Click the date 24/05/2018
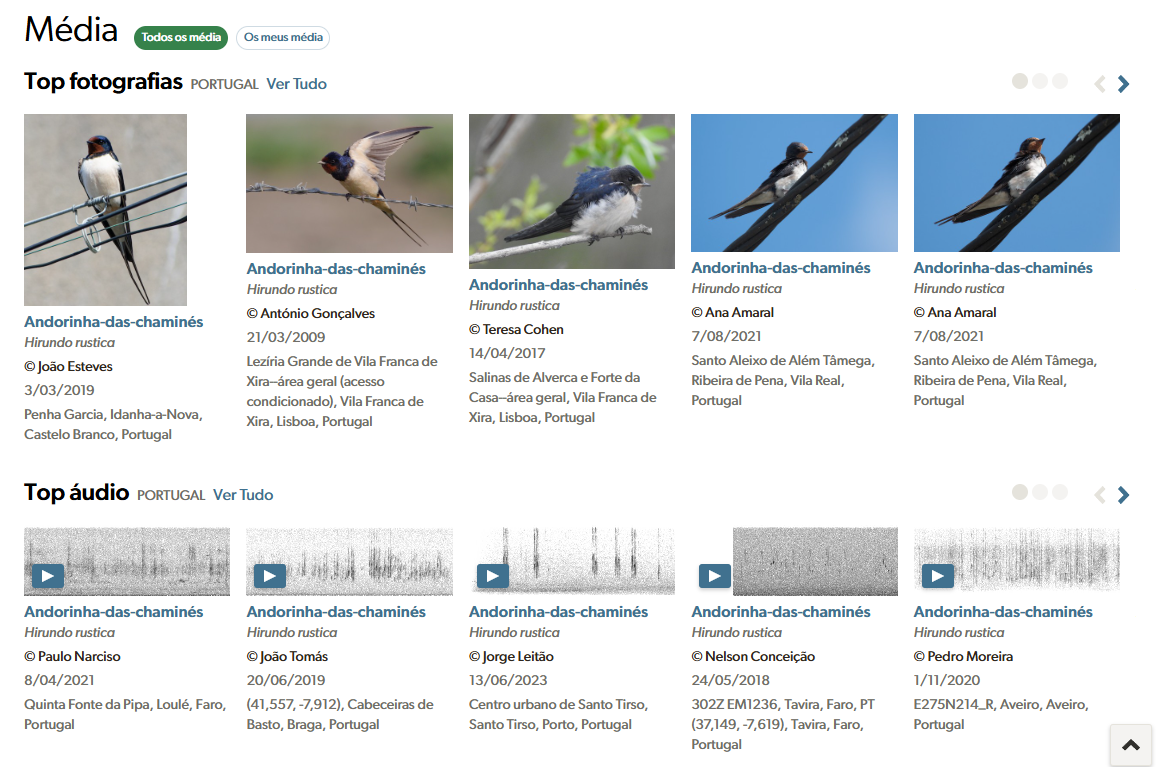 click(730, 680)
